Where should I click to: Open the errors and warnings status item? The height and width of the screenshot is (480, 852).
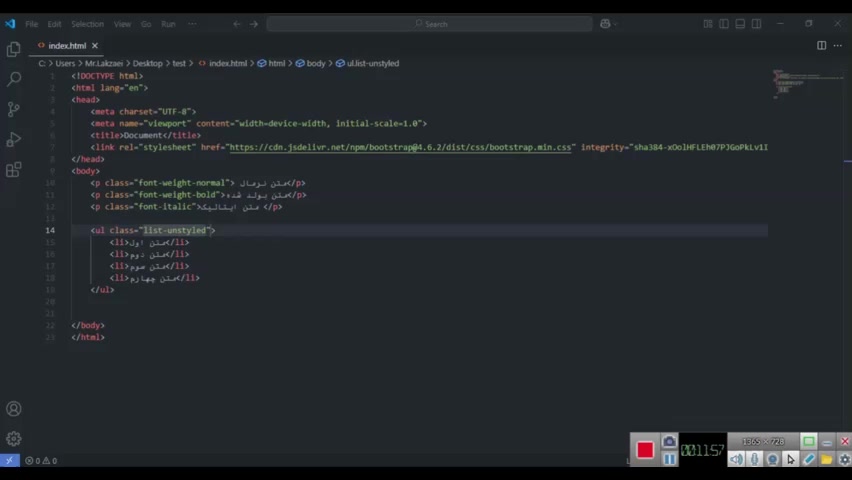point(41,460)
